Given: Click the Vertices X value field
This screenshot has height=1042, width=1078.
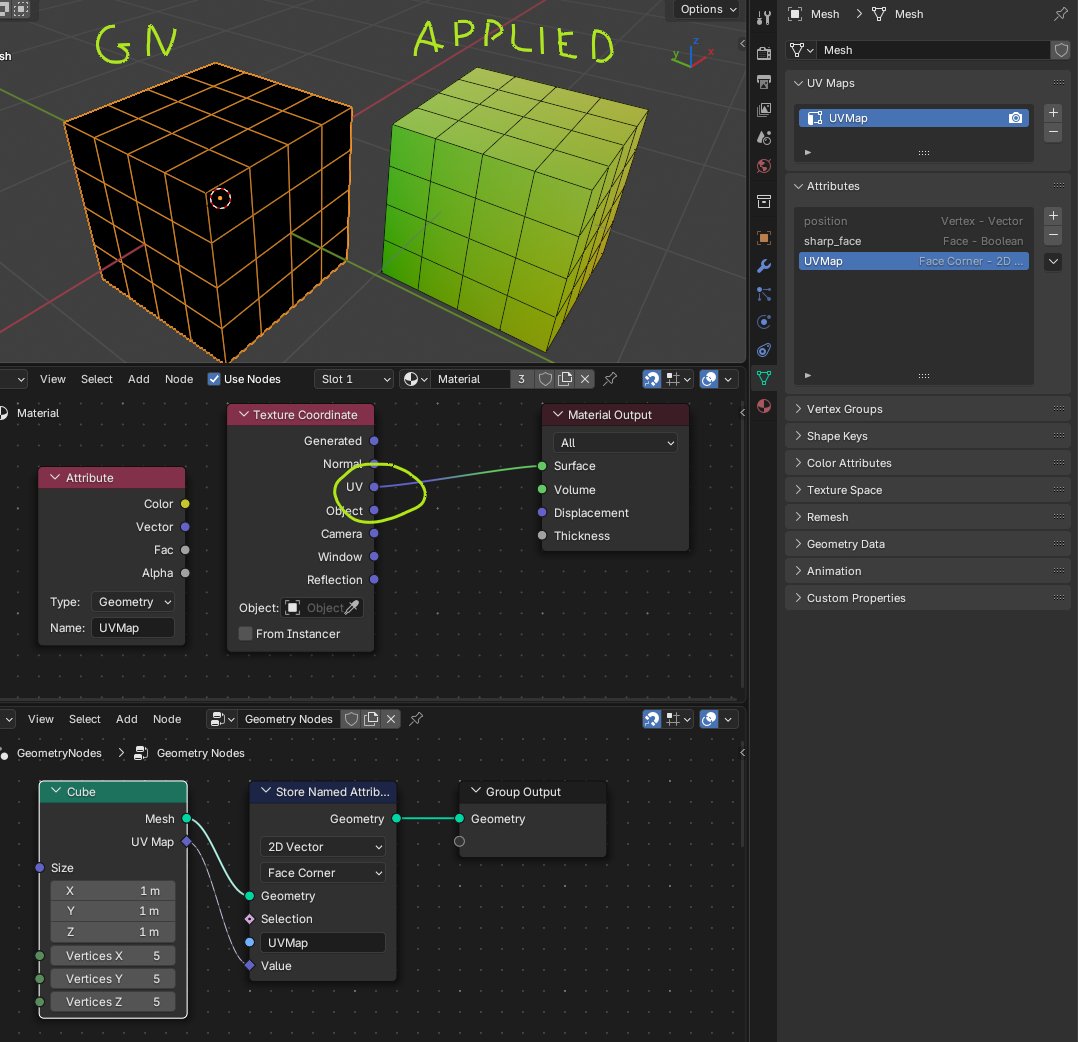Looking at the screenshot, I should tap(113, 955).
